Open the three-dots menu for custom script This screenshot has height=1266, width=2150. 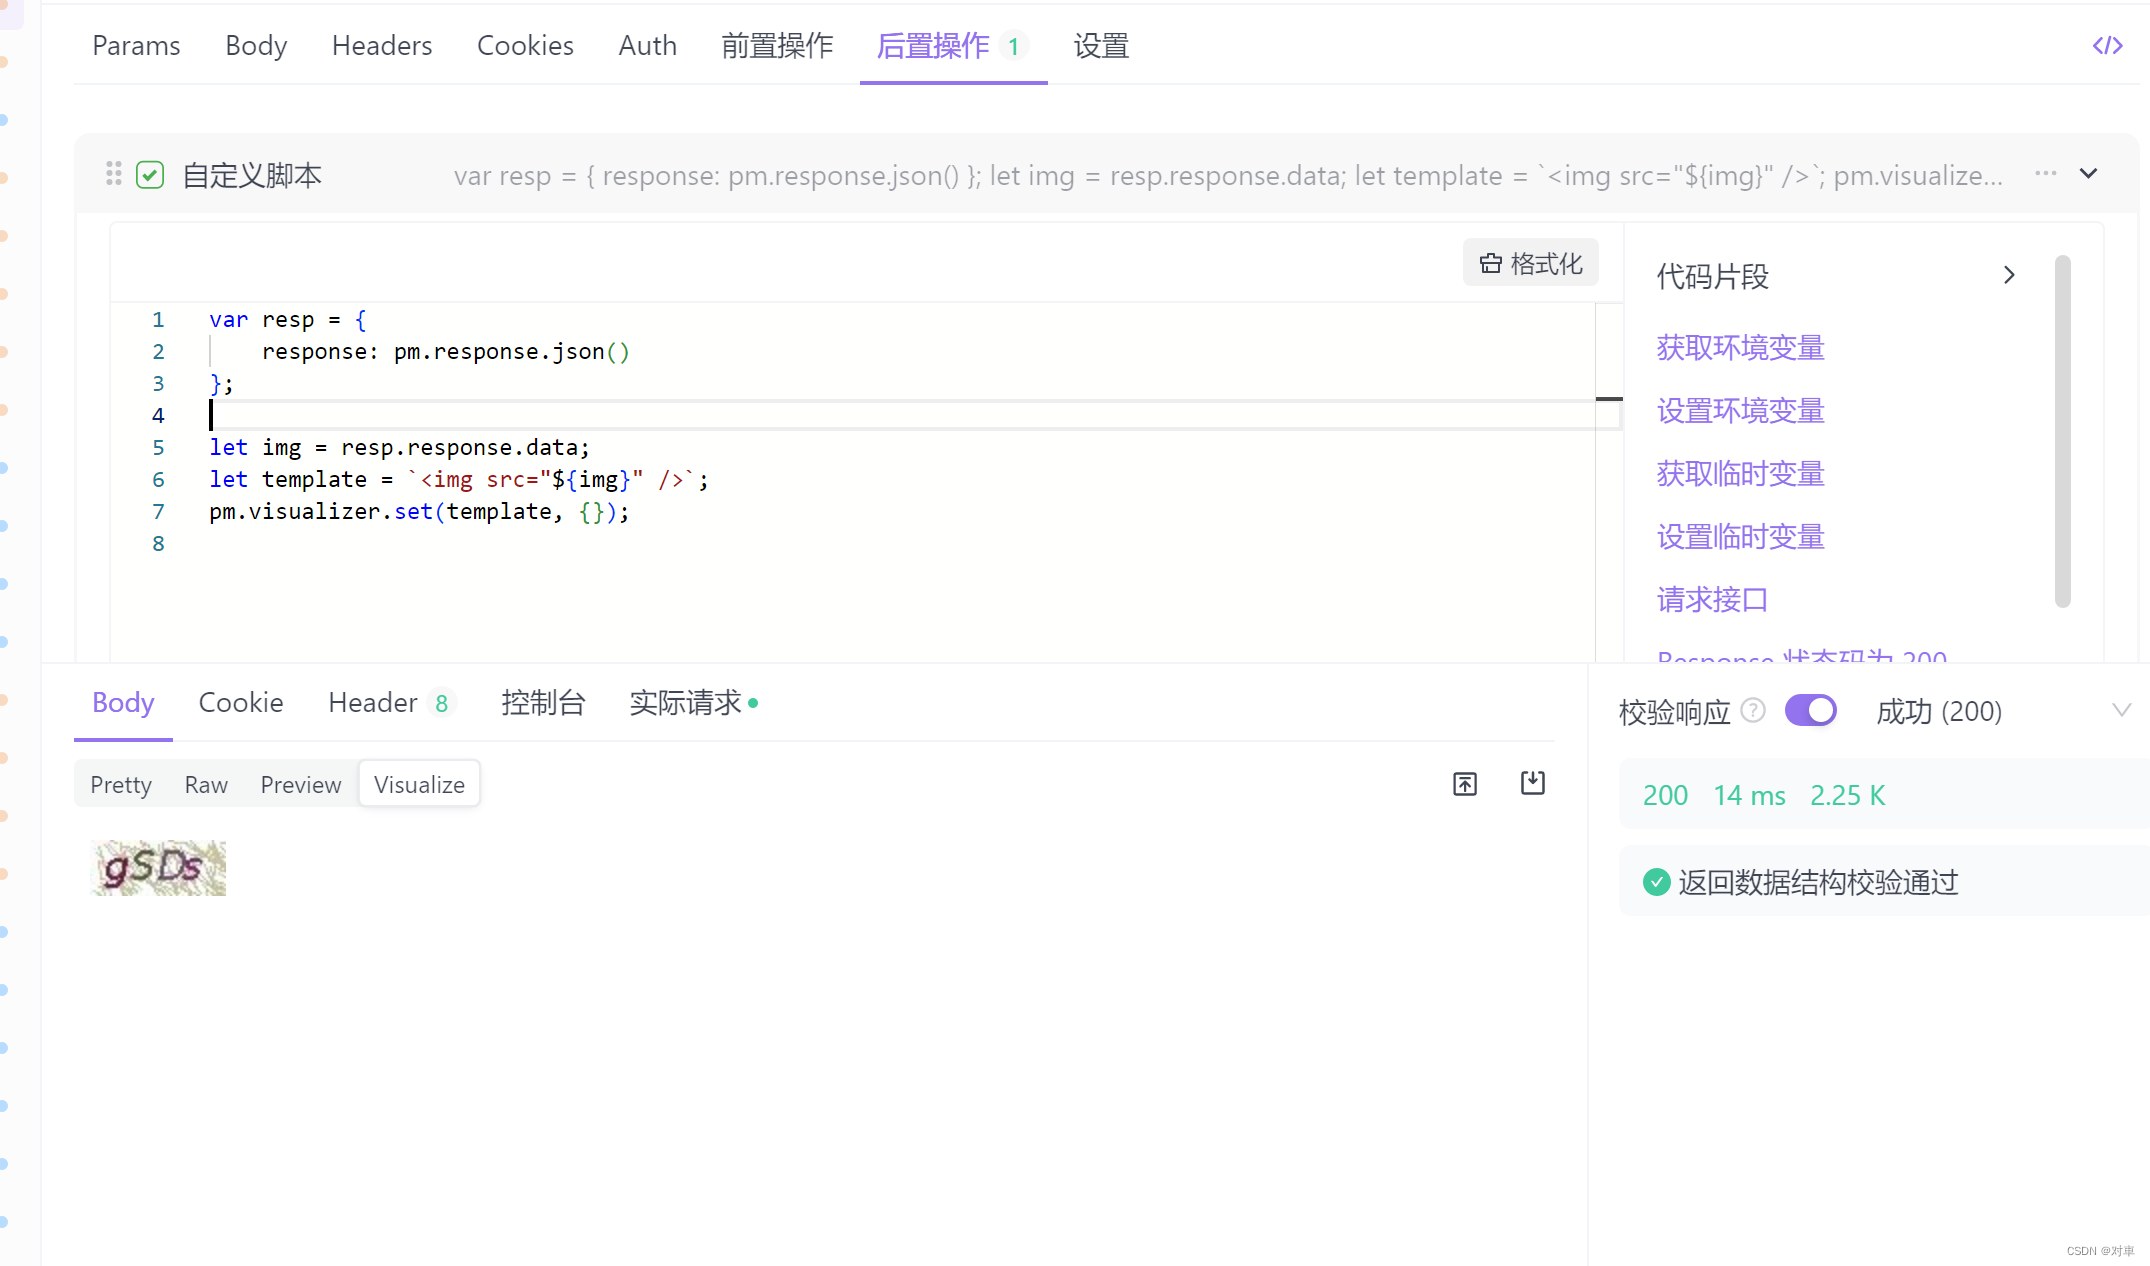point(2045,174)
